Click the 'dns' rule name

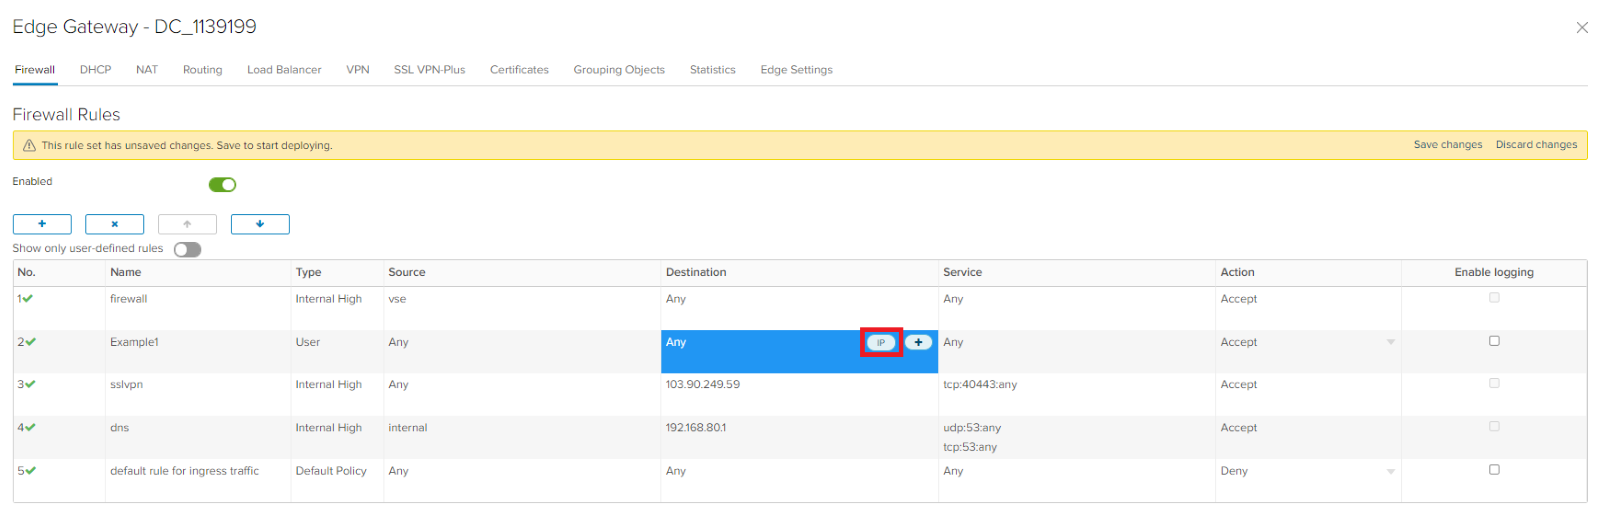pyautogui.click(x=119, y=428)
